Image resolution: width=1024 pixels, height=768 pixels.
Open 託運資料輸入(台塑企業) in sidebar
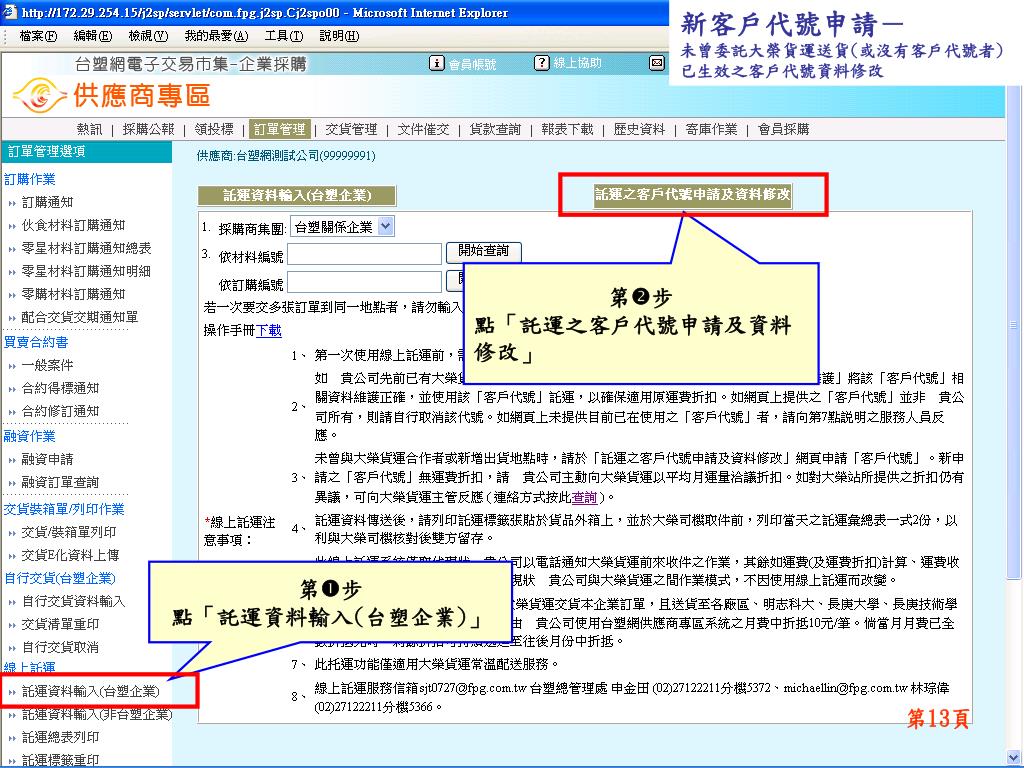click(x=91, y=692)
